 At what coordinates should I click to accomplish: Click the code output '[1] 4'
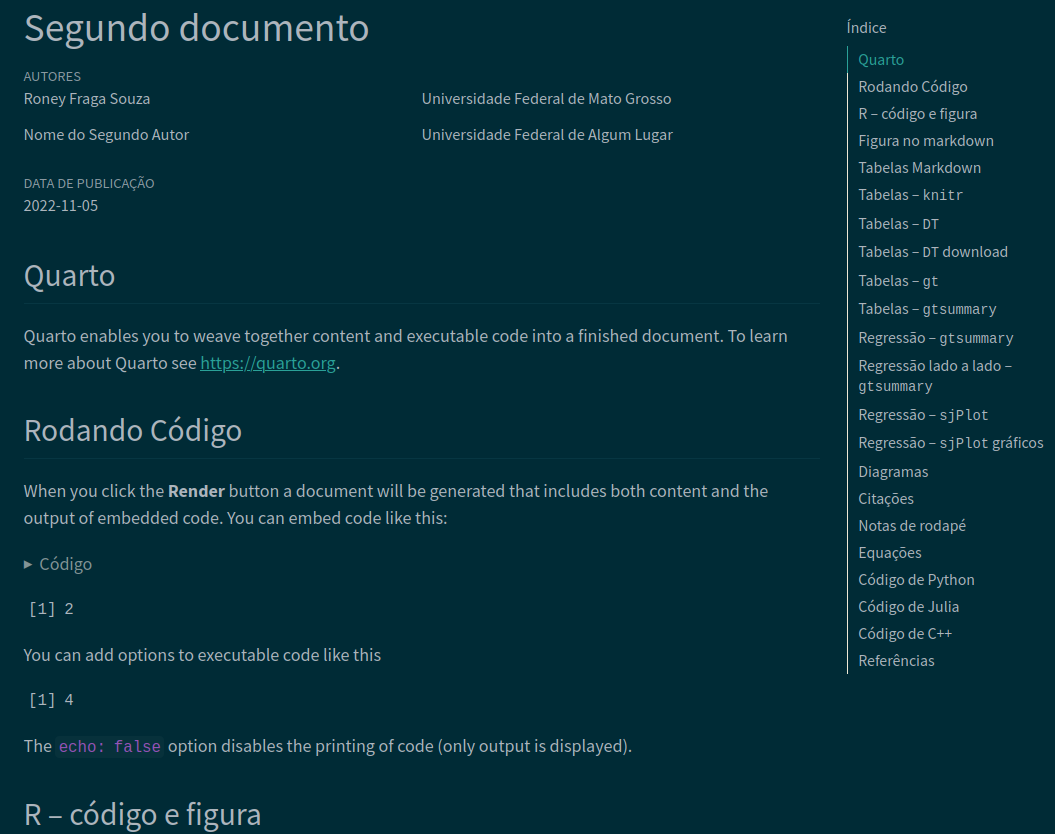(51, 700)
